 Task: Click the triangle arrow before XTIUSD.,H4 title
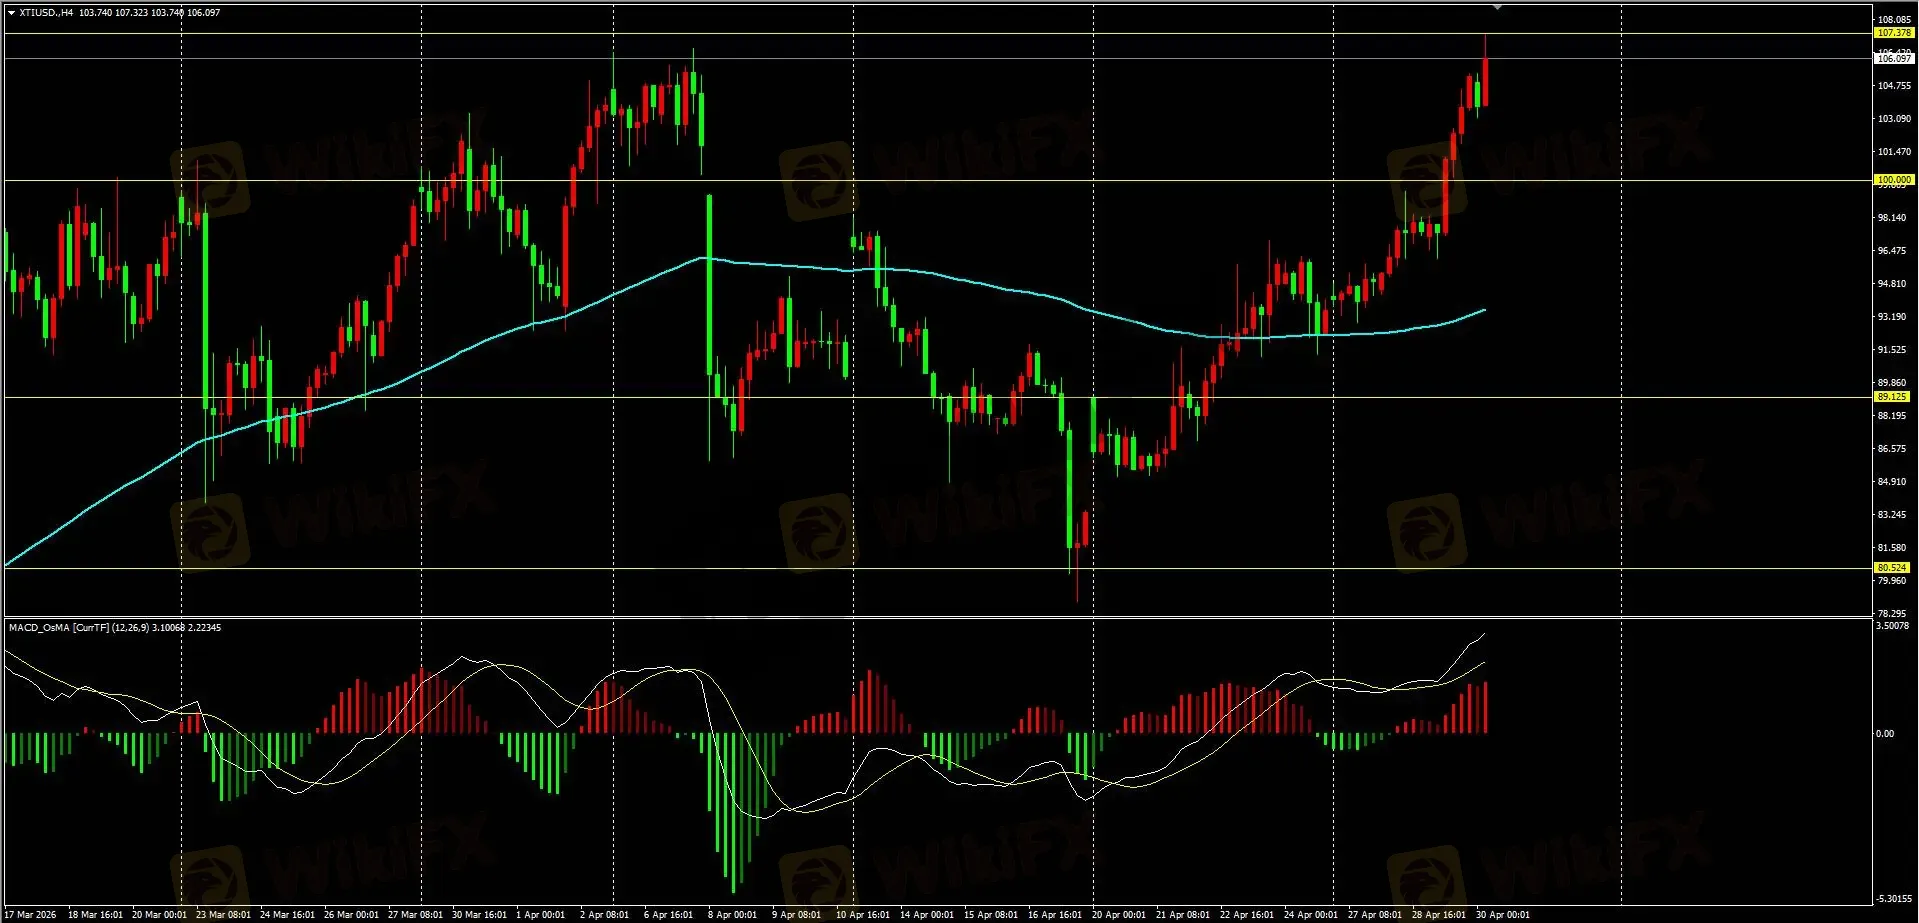[x=11, y=13]
